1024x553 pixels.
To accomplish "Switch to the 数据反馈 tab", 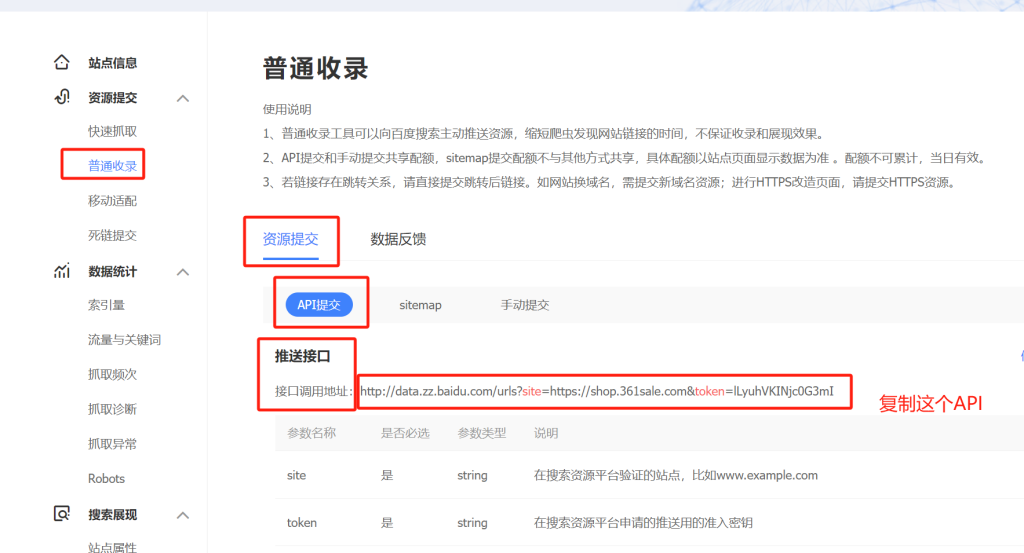I will pyautogui.click(x=398, y=239).
